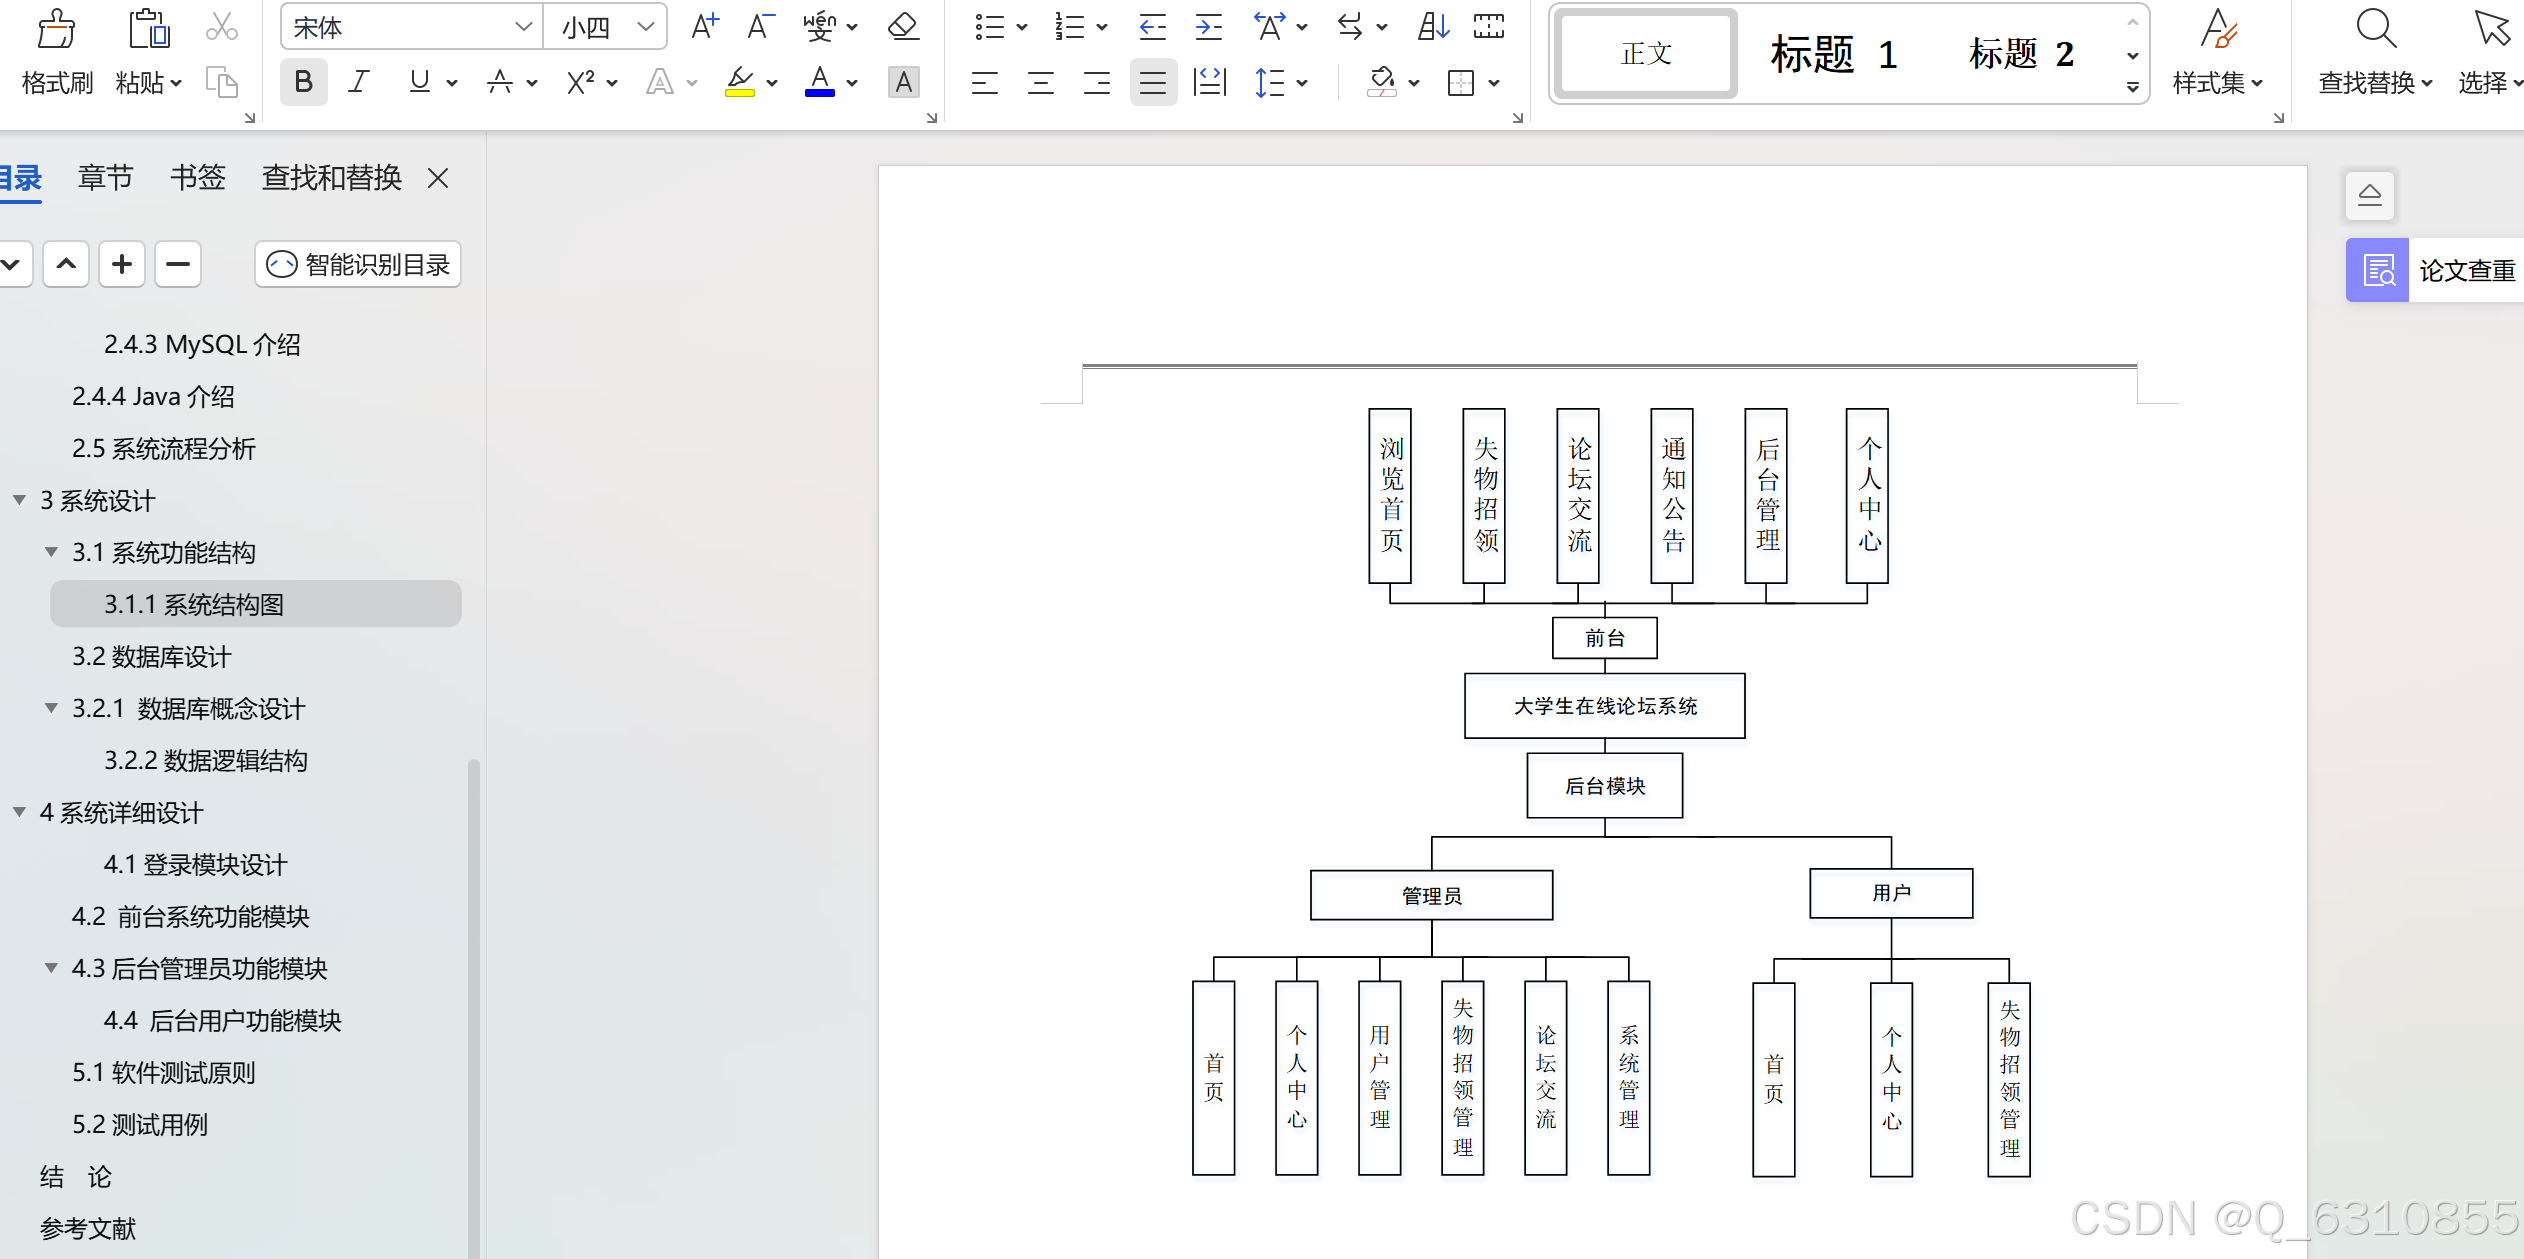Click the minus remove heading button
2524x1259 pixels.
[178, 264]
